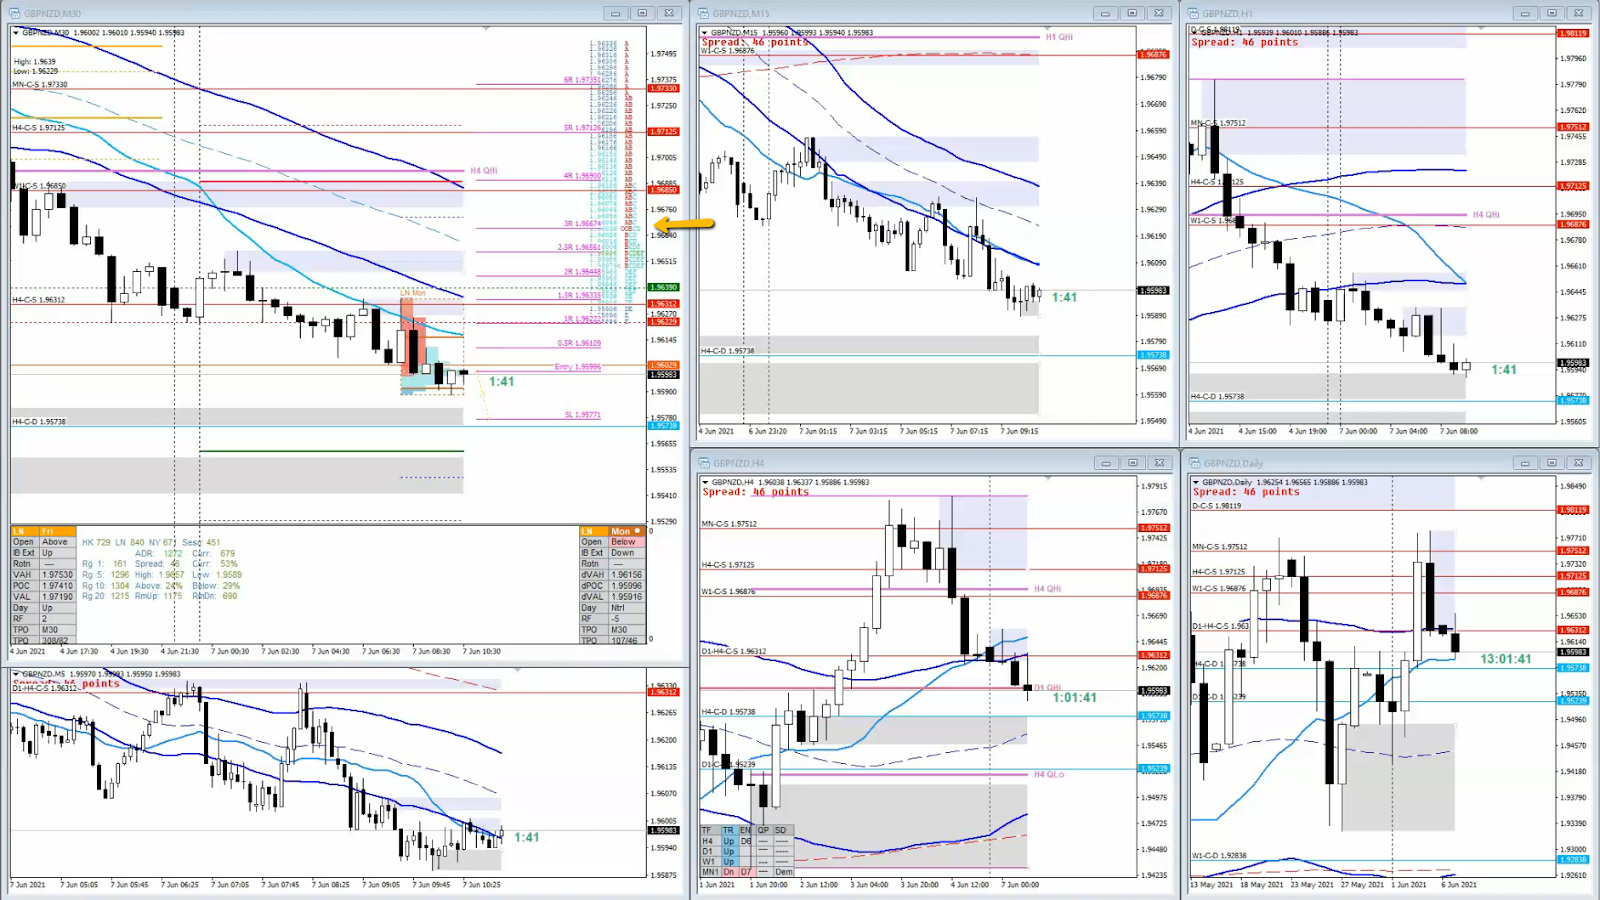Close the GBPNZD,M15 chart window
This screenshot has width=1600, height=900.
pos(1158,13)
